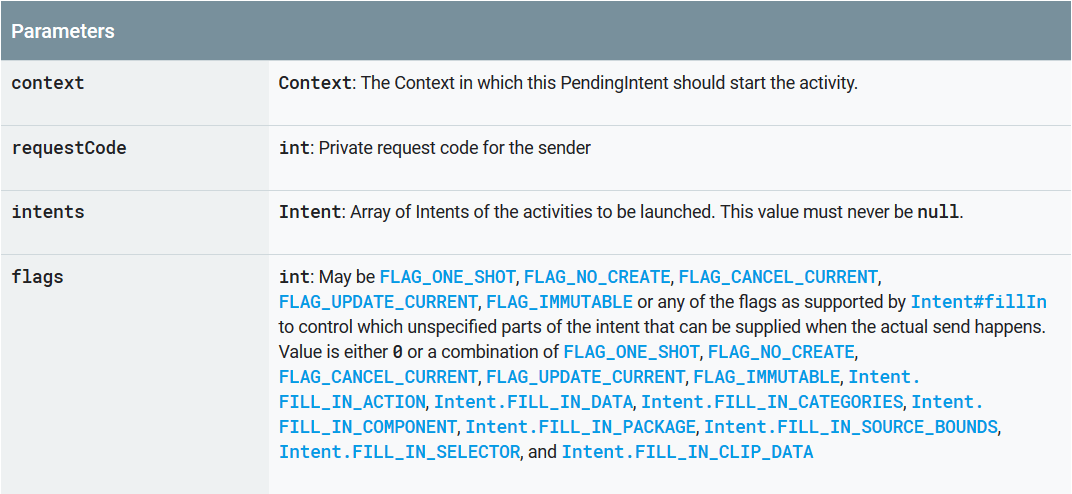
Task: Open the second FLAG_UPDATE_CURRENT link
Action: pos(586,377)
